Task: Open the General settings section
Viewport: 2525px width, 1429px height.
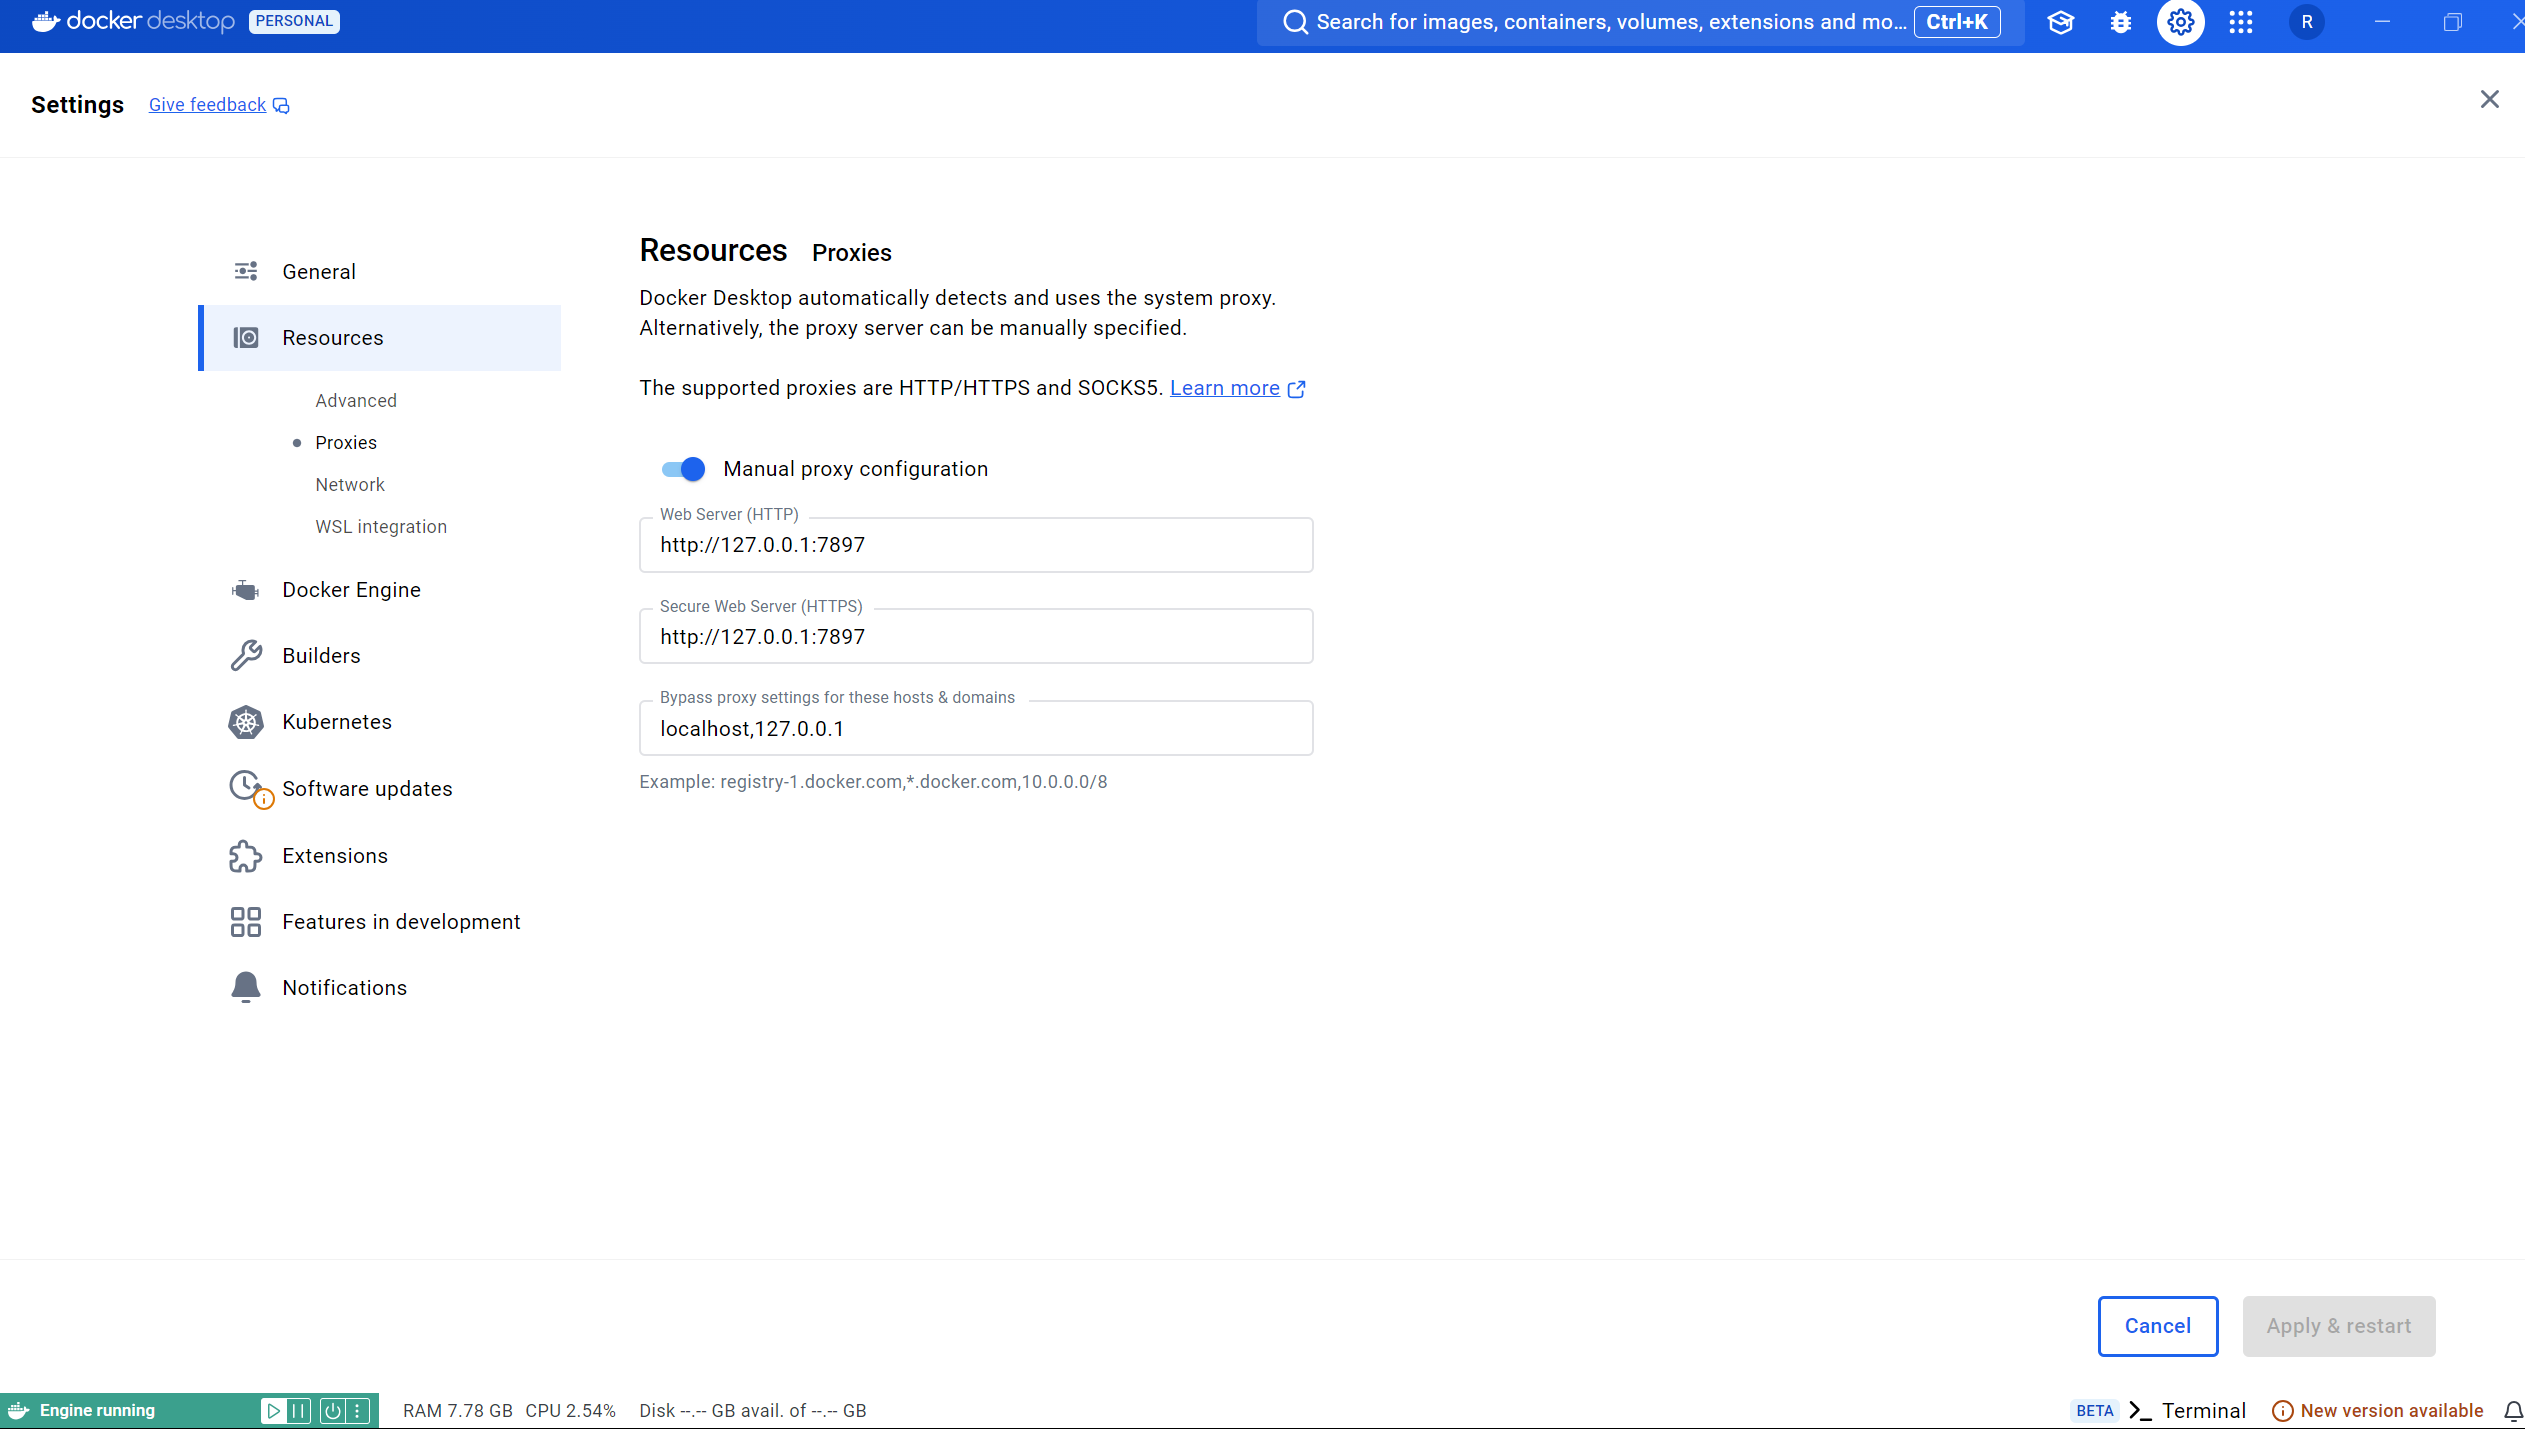Action: pos(380,272)
